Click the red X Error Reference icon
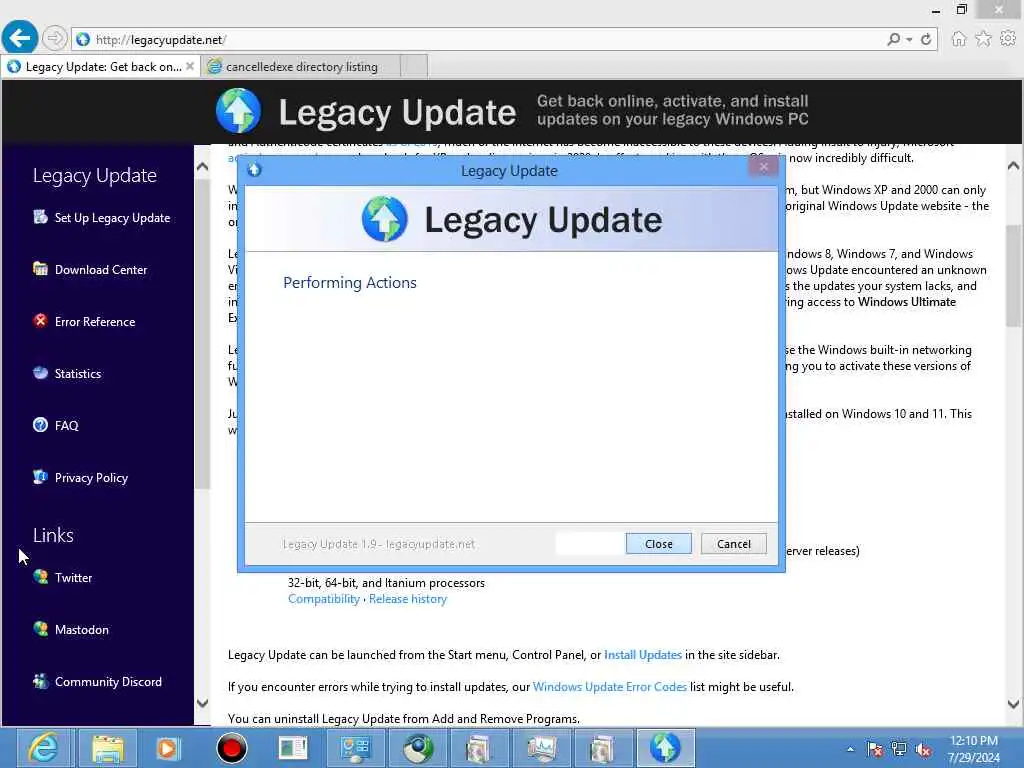This screenshot has height=768, width=1024. pos(40,321)
